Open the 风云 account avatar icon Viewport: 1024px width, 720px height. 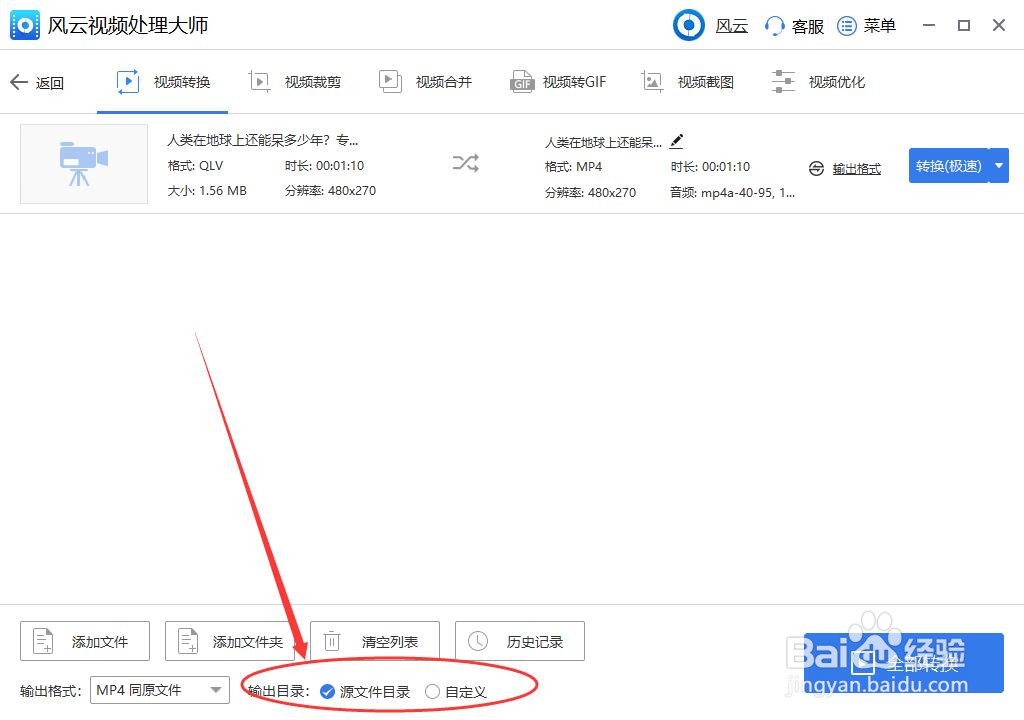tap(688, 25)
